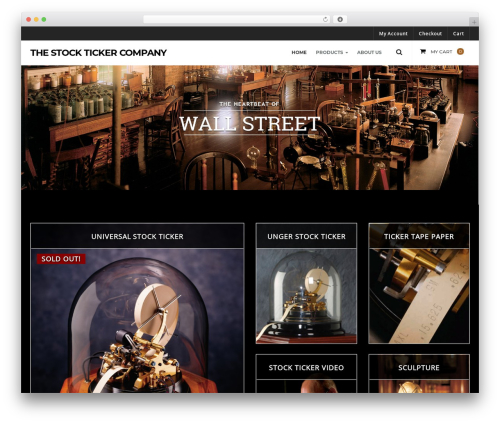Go to the Home menu item
The width and height of the screenshot is (500, 423).
tap(299, 52)
